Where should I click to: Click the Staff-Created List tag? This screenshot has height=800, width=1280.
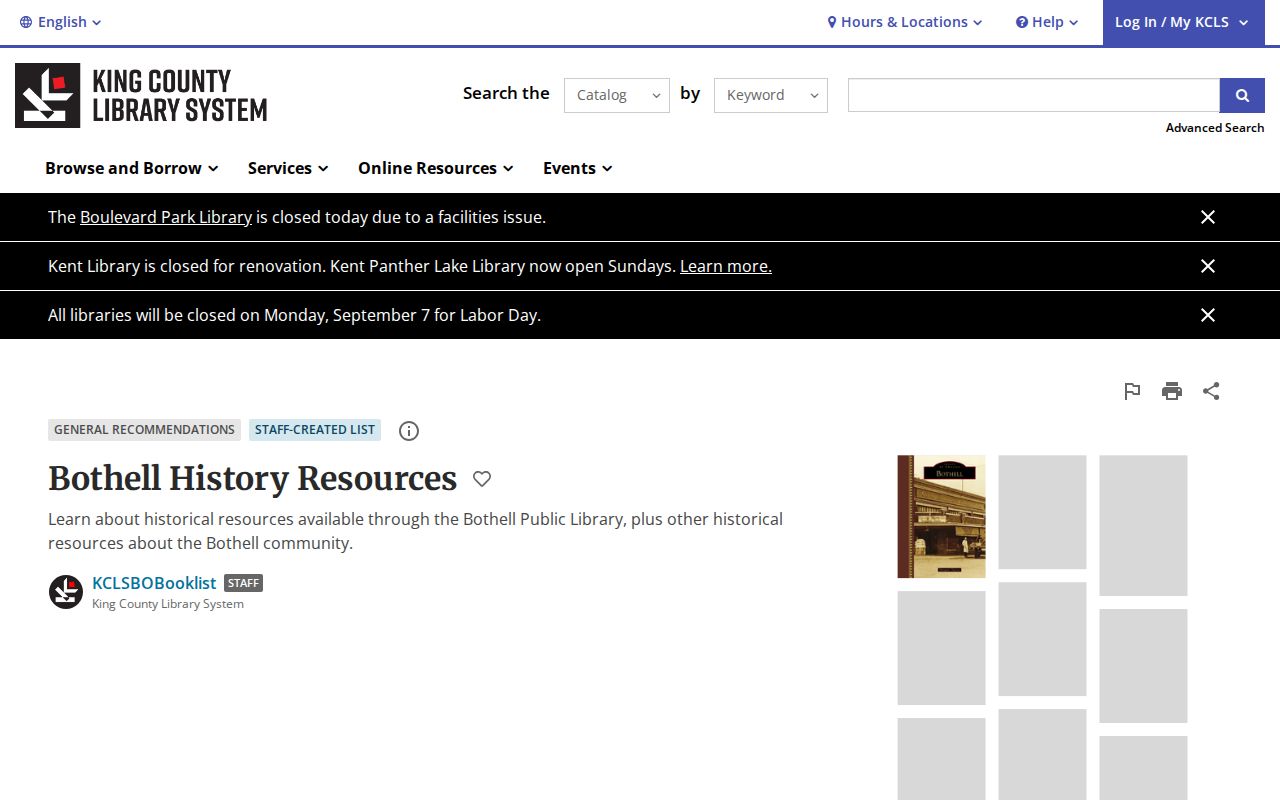coord(315,430)
